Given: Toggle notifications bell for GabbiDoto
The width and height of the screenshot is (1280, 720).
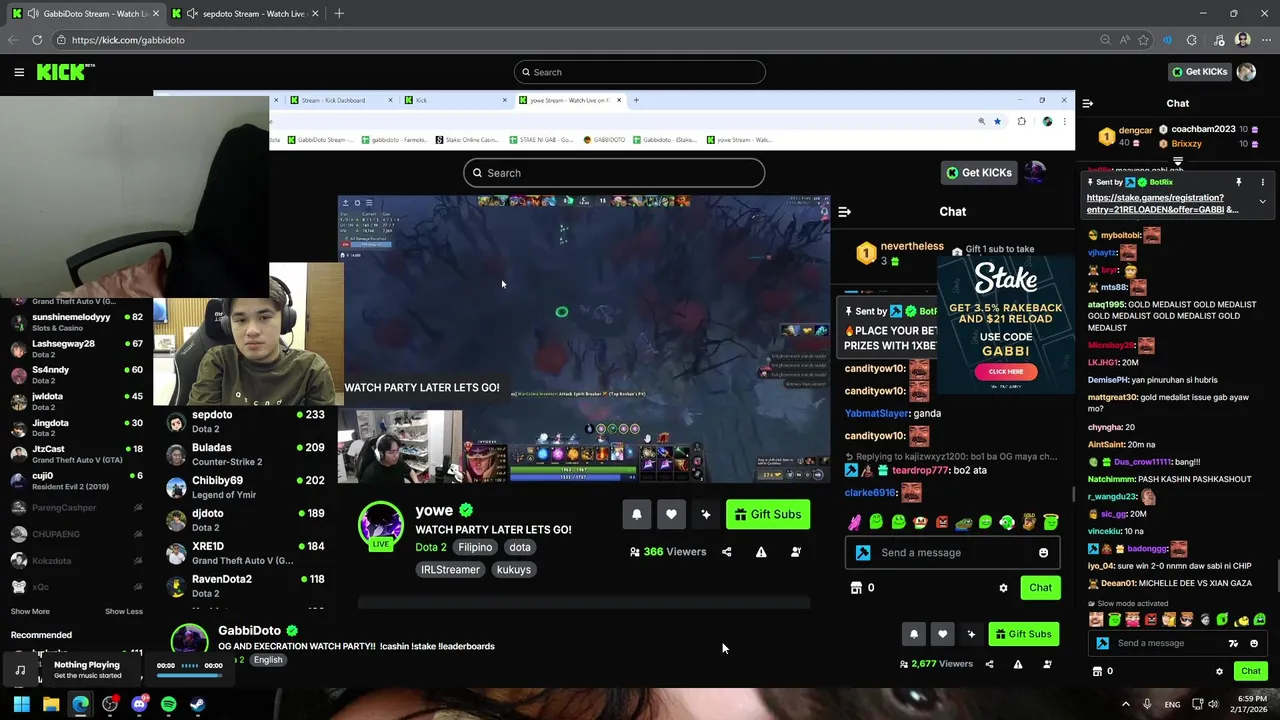Looking at the screenshot, I should pyautogui.click(x=913, y=634).
